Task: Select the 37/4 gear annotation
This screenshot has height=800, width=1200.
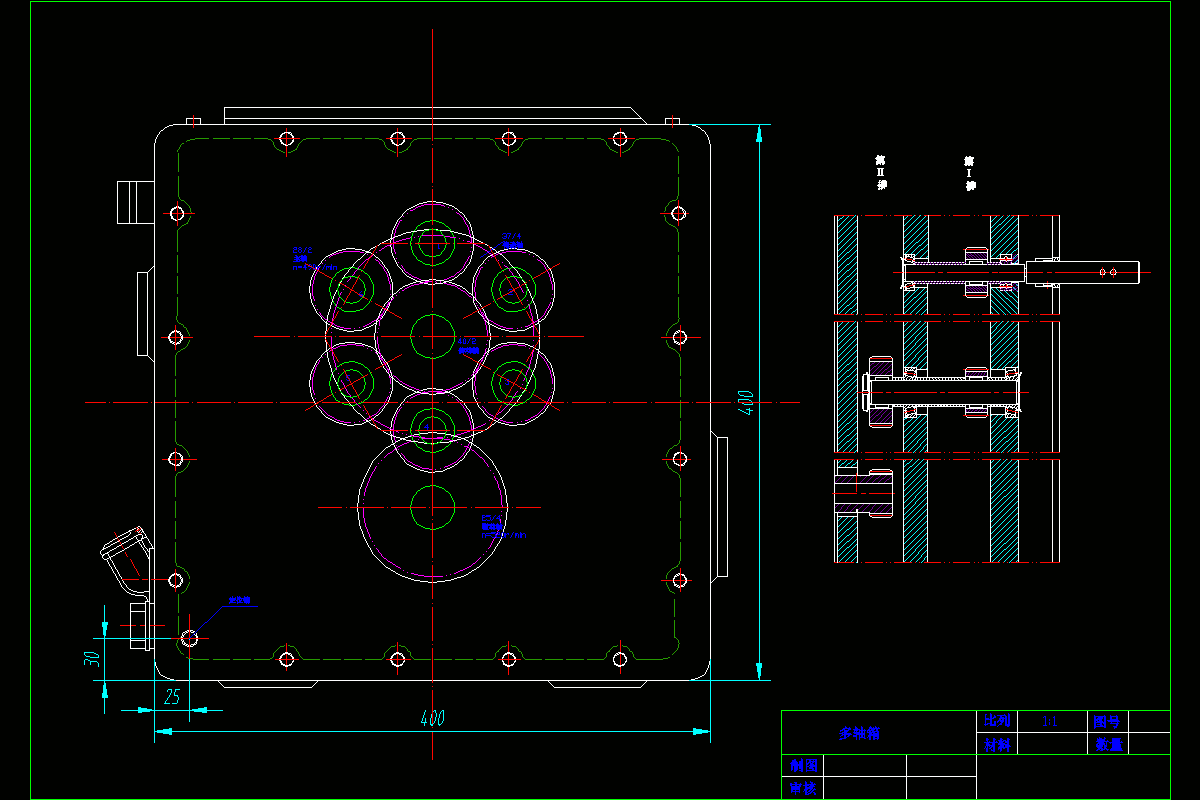Action: point(513,241)
